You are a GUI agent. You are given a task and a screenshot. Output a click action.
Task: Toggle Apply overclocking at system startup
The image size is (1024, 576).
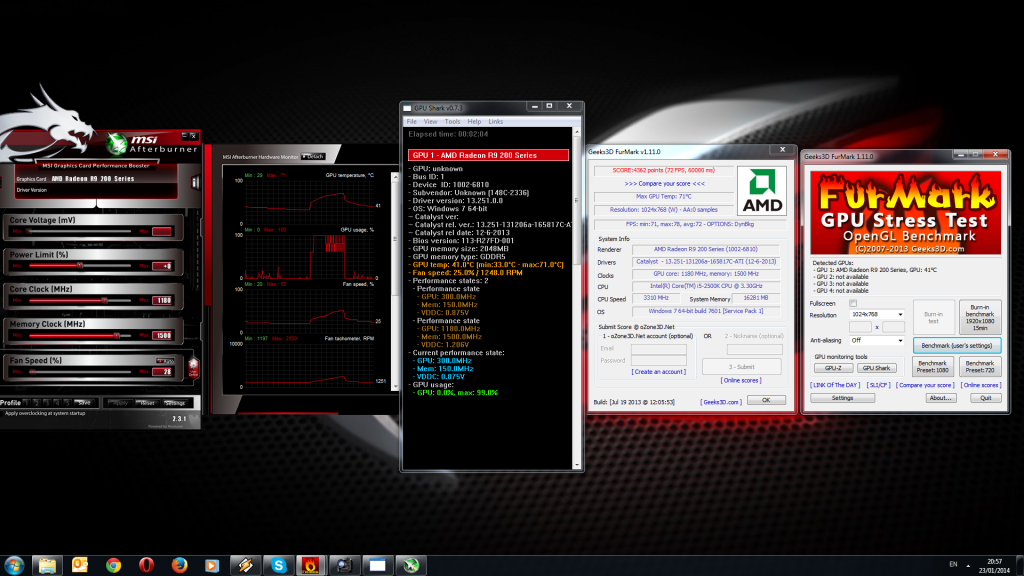tap(44, 413)
